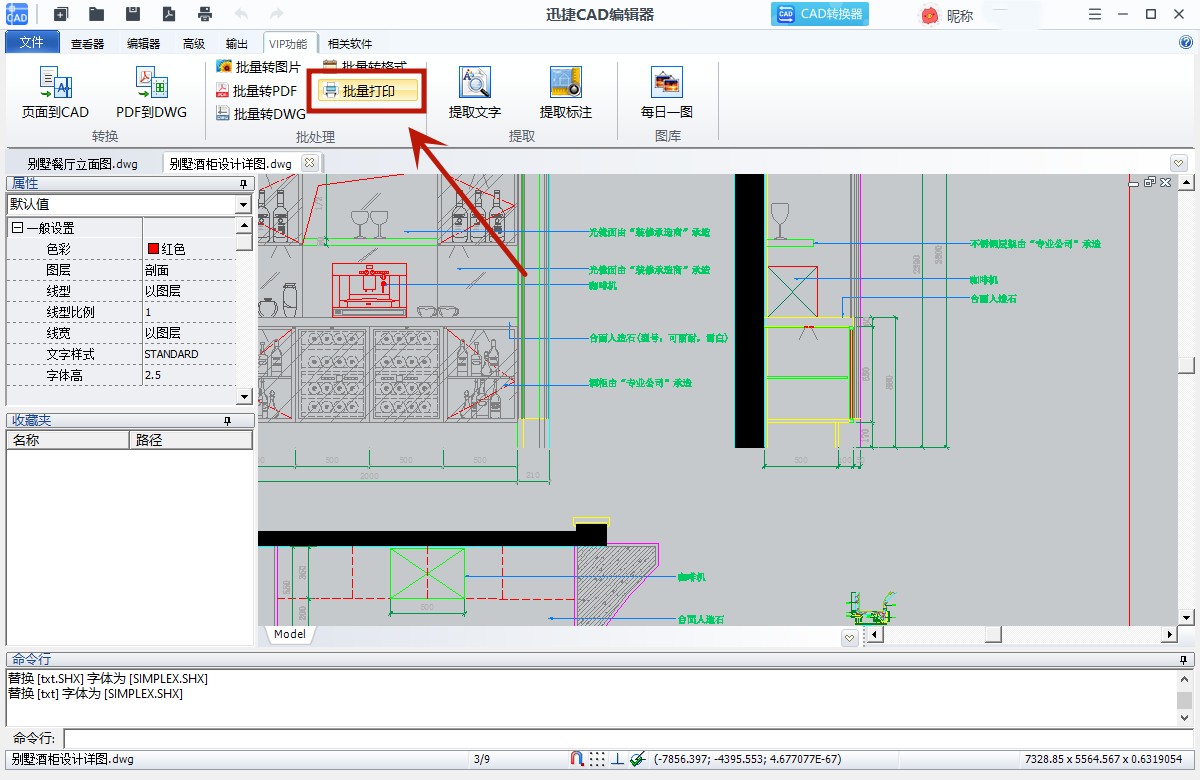
Task: Switch to the 编辑器 ribbon tab
Action: point(143,44)
